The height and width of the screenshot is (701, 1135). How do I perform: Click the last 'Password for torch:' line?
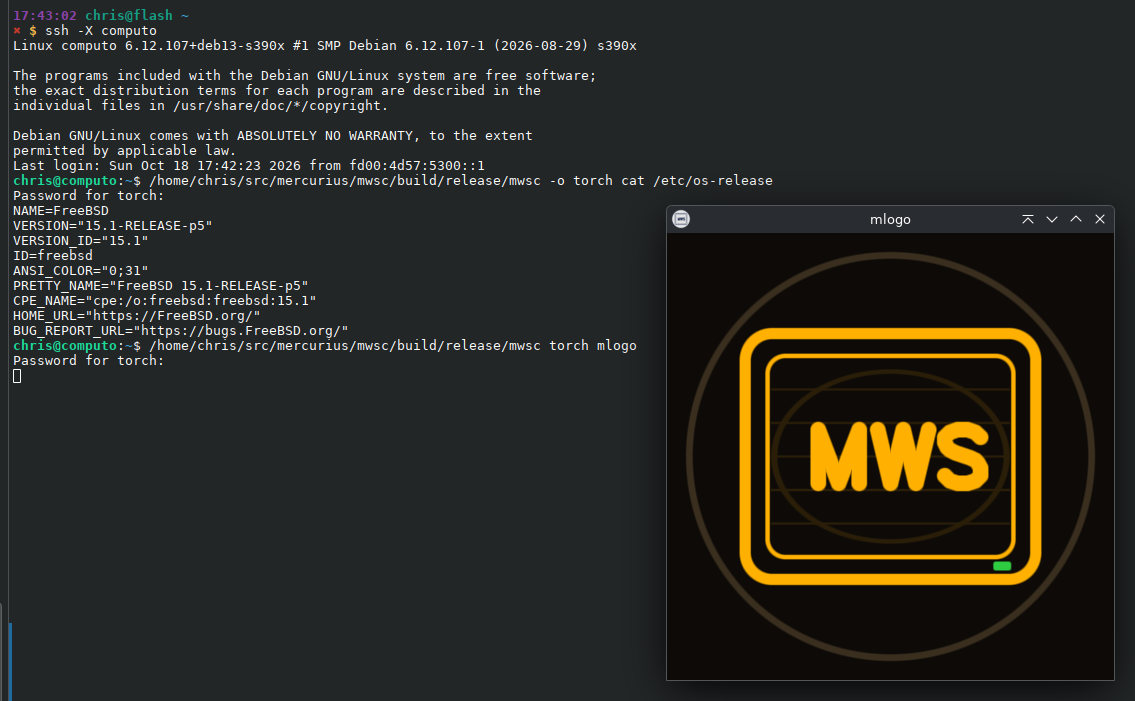[x=88, y=361]
